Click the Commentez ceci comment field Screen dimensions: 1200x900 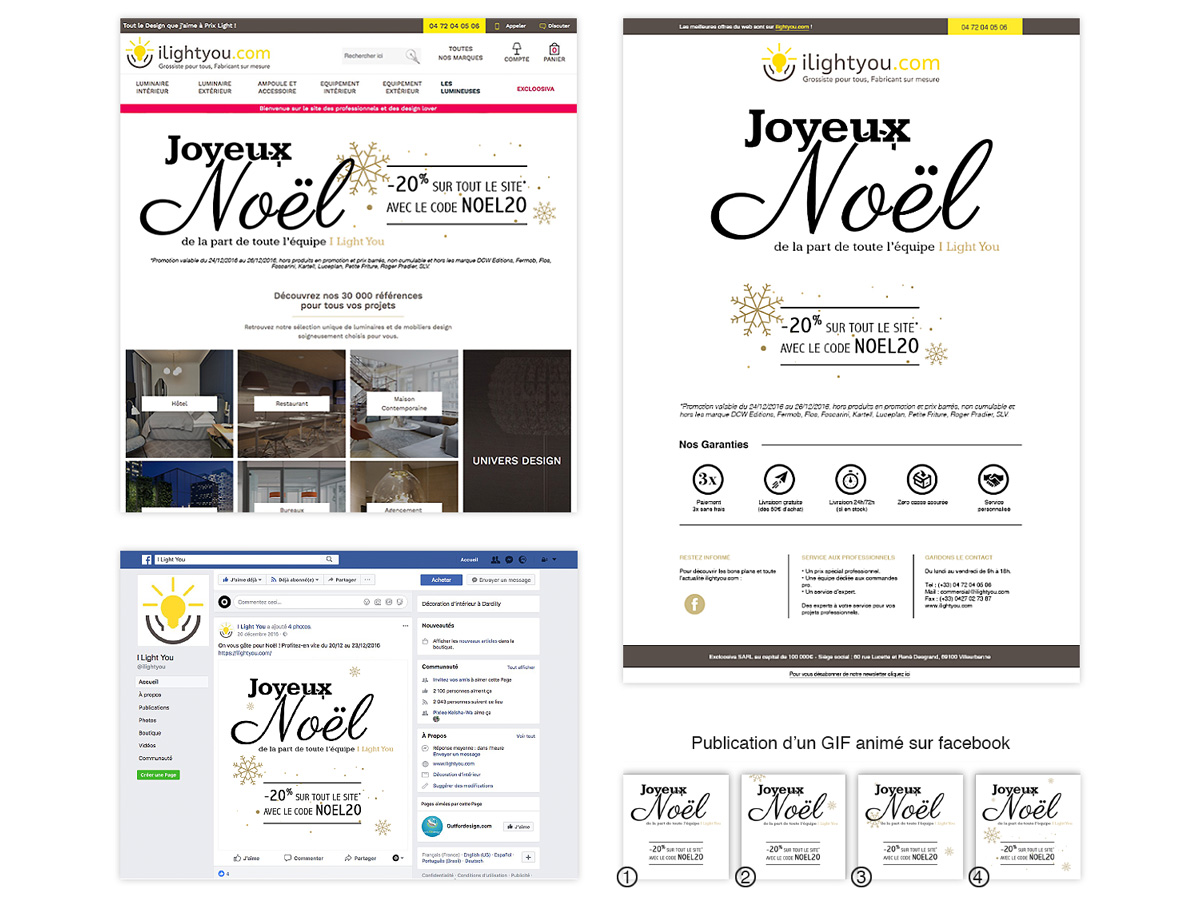320,602
